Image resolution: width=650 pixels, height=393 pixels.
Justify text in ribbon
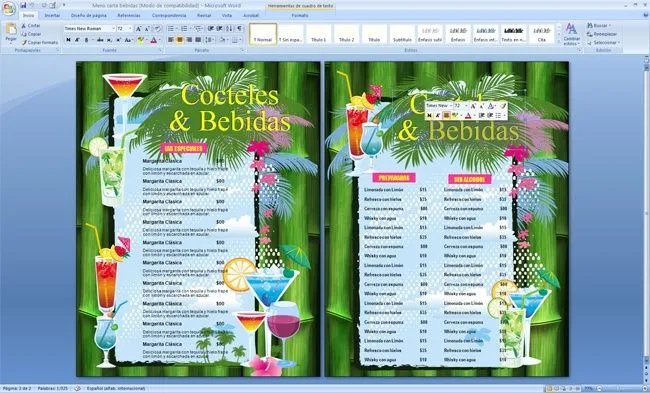click(198, 40)
